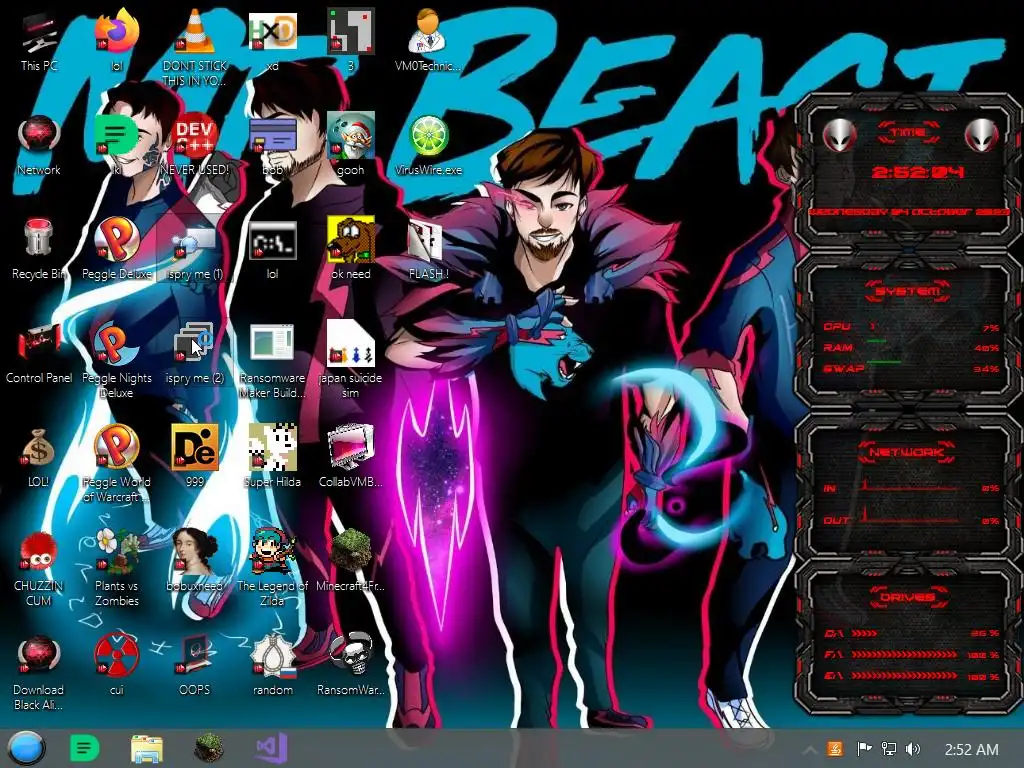Select the ok need dog icon
The width and height of the screenshot is (1024, 768).
tap(351, 239)
